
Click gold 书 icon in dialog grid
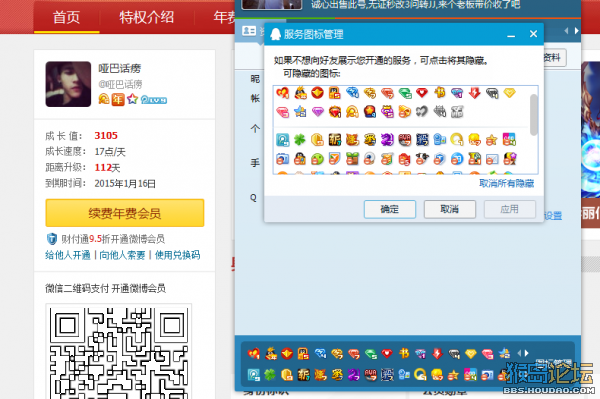[x=440, y=92]
